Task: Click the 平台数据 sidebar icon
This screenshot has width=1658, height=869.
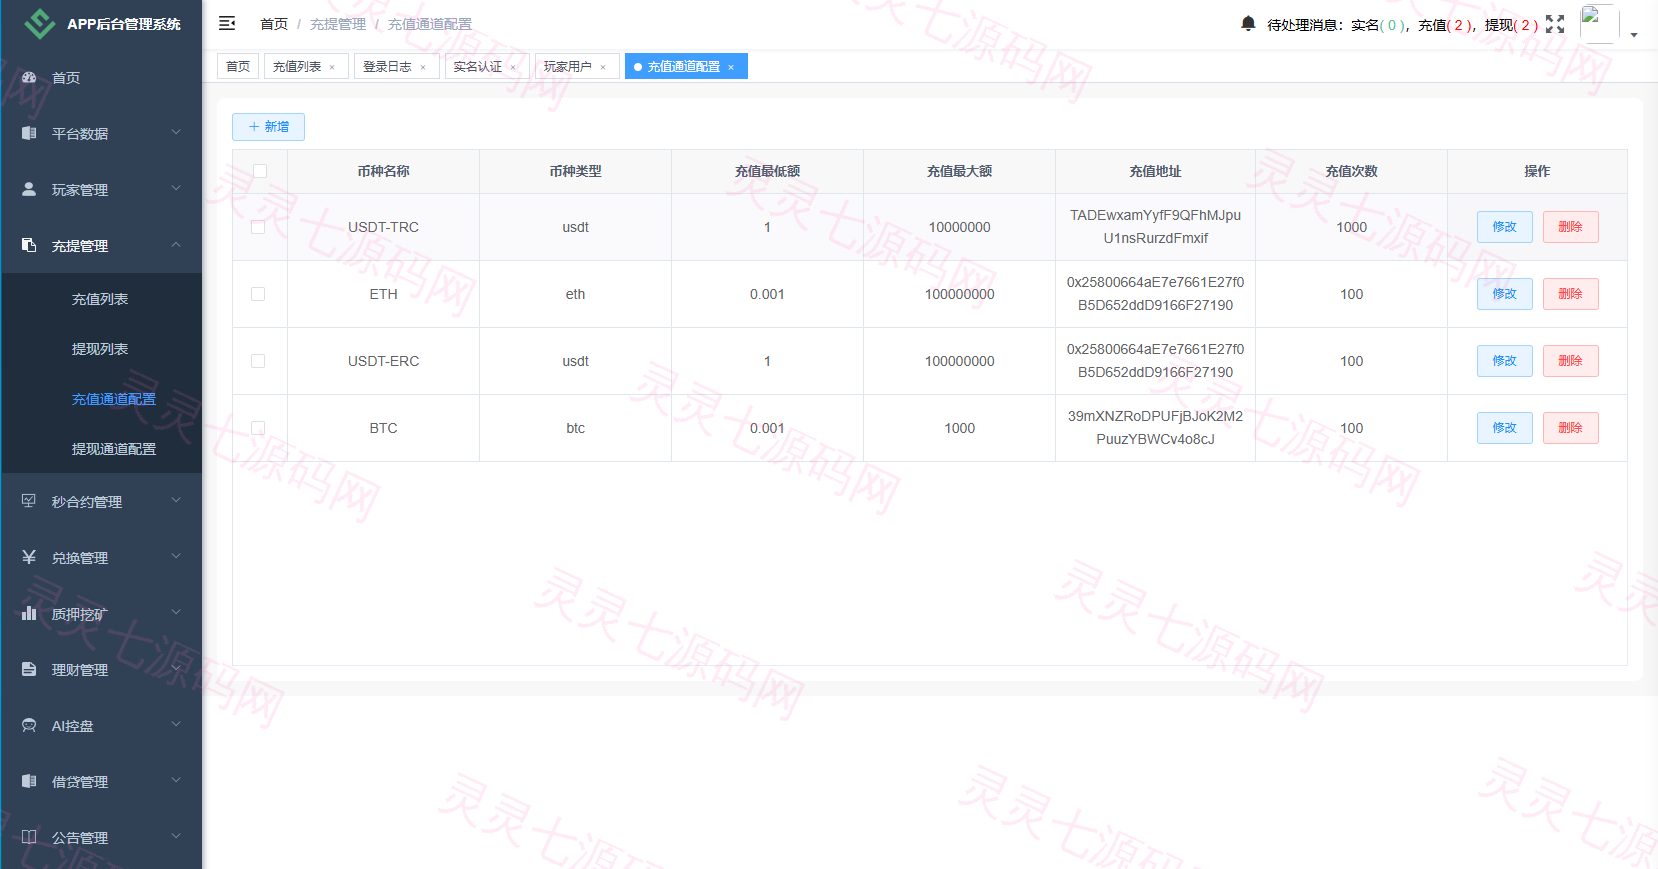Action: (29, 133)
